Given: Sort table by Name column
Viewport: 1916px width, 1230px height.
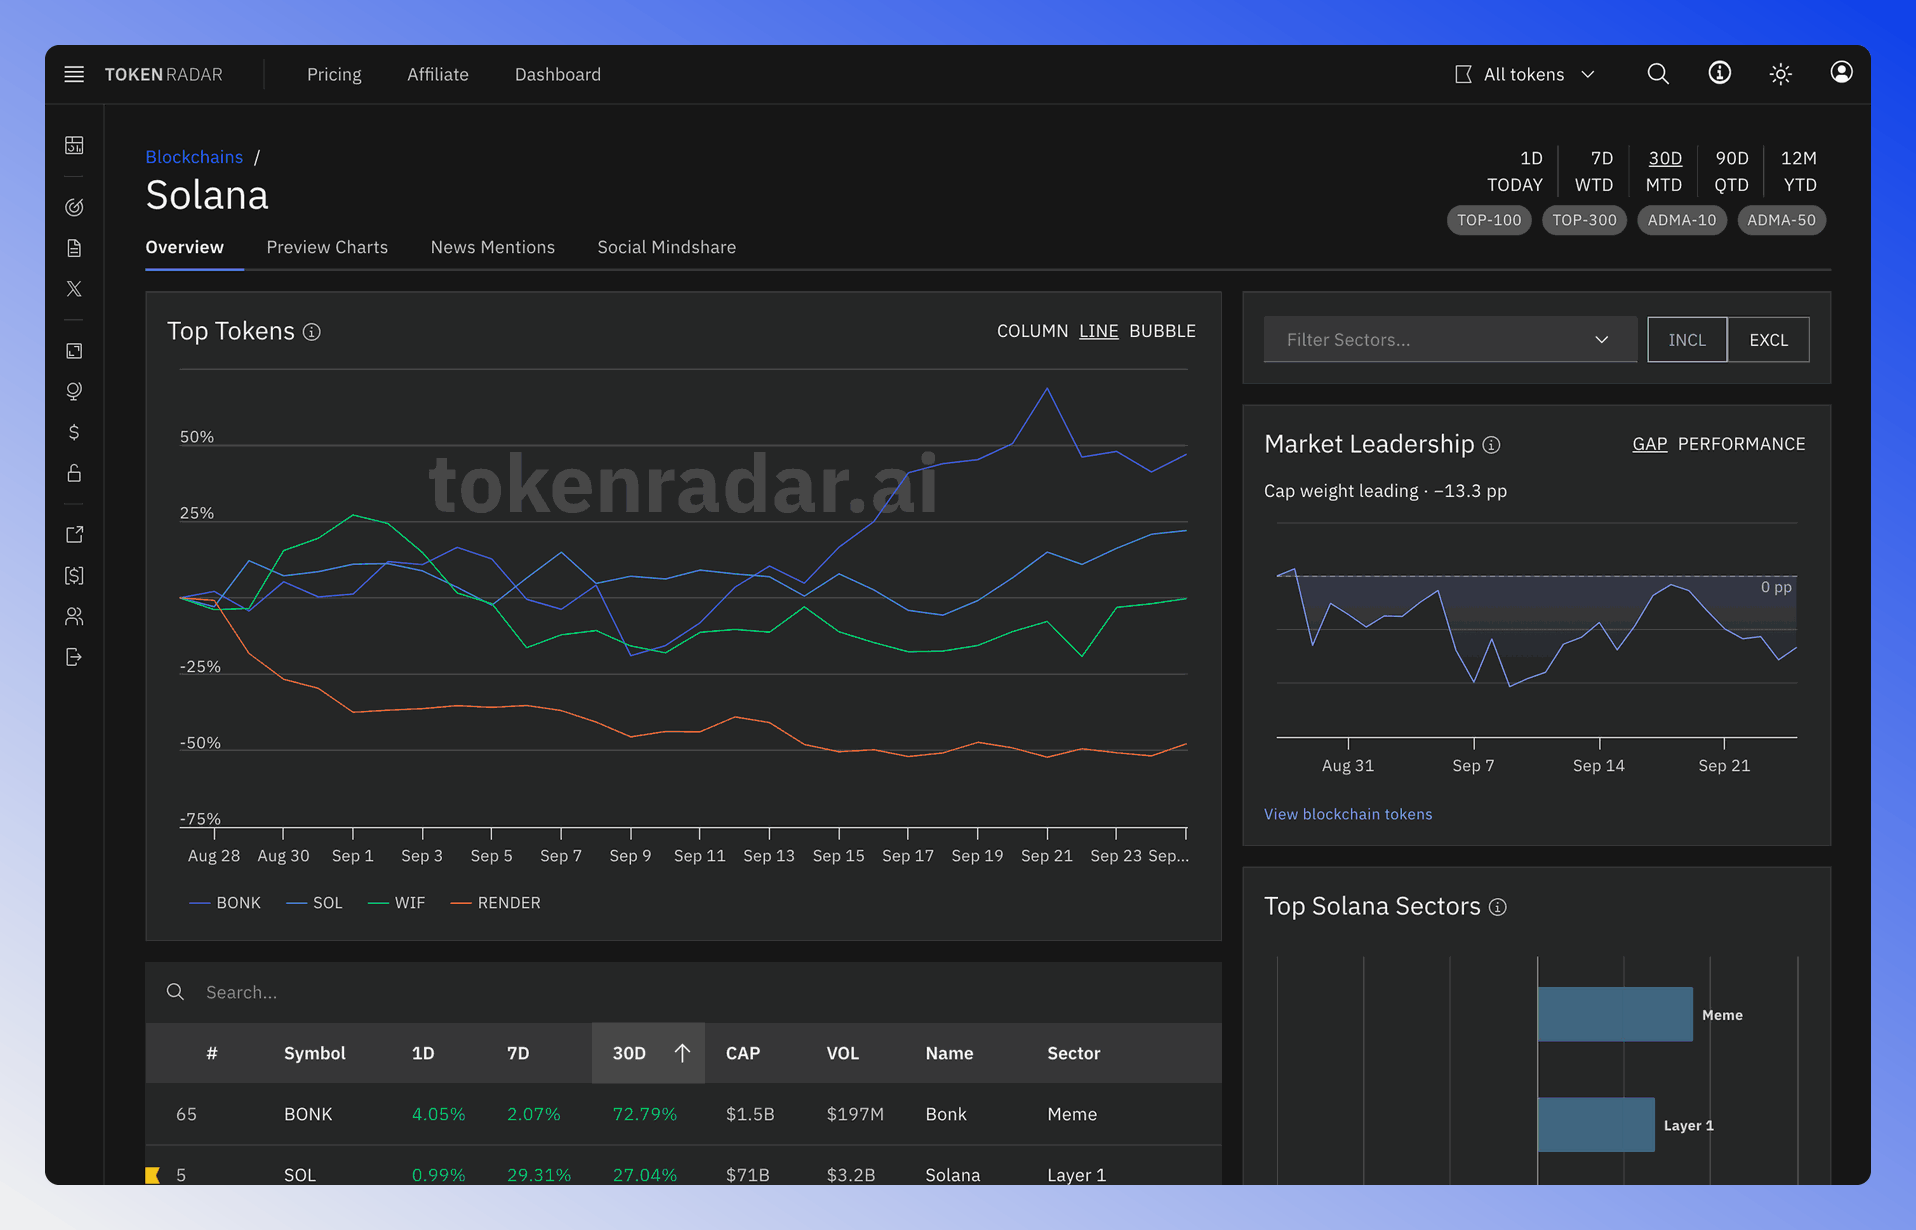Looking at the screenshot, I should (949, 1053).
